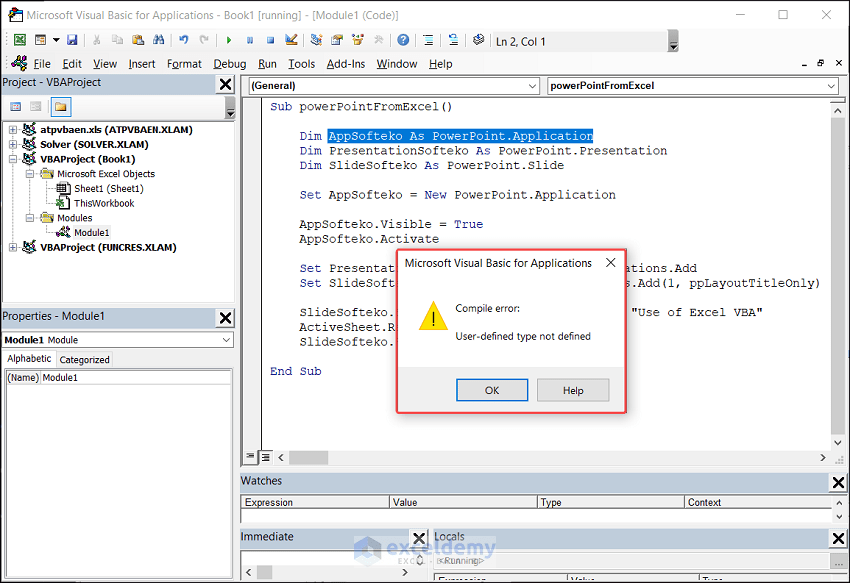
Task: Click the (Name) Module1 property value field
Action: coord(136,377)
